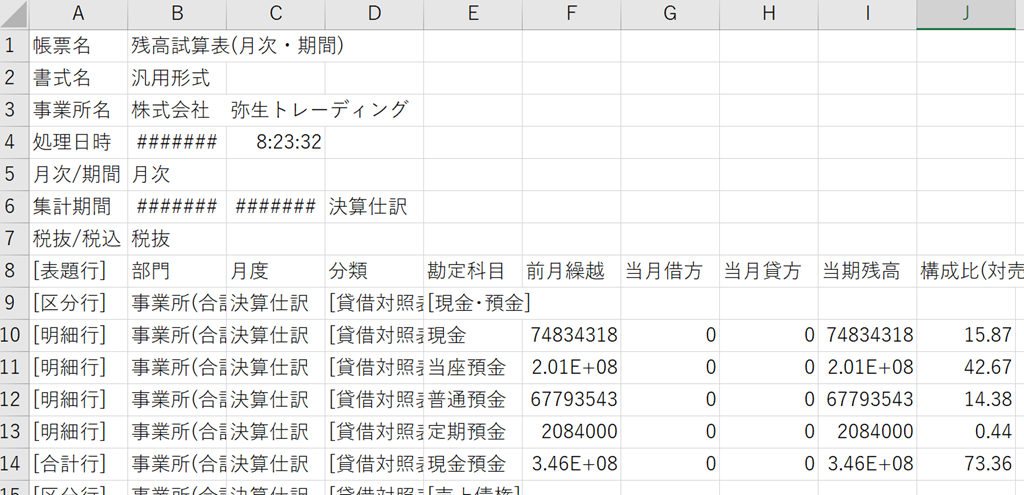The image size is (1024, 495).
Task: Click the column G header
Action: 670,13
